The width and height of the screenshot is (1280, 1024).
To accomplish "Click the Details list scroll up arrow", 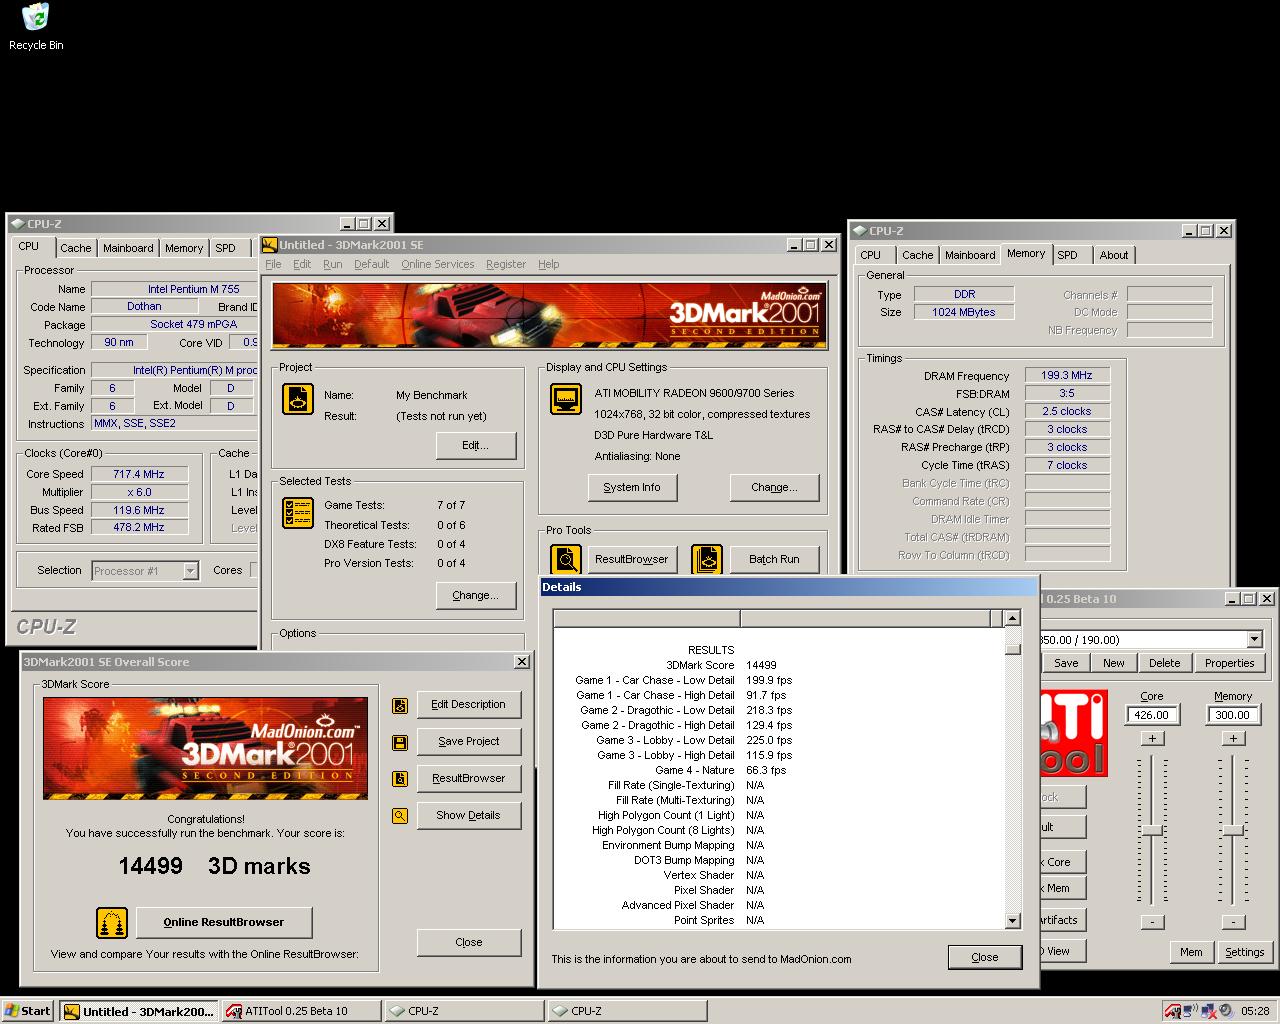I will pyautogui.click(x=1012, y=619).
